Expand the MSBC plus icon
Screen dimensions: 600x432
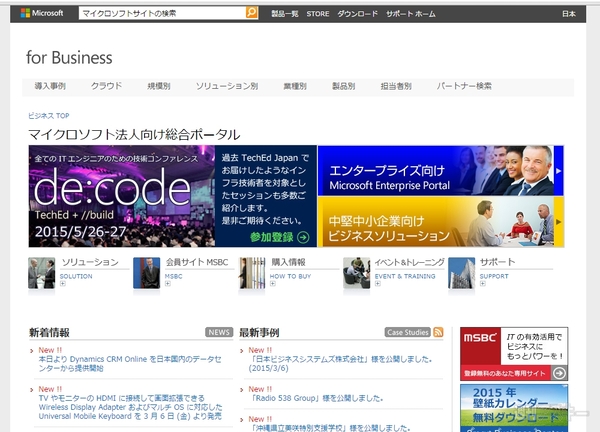point(168,284)
